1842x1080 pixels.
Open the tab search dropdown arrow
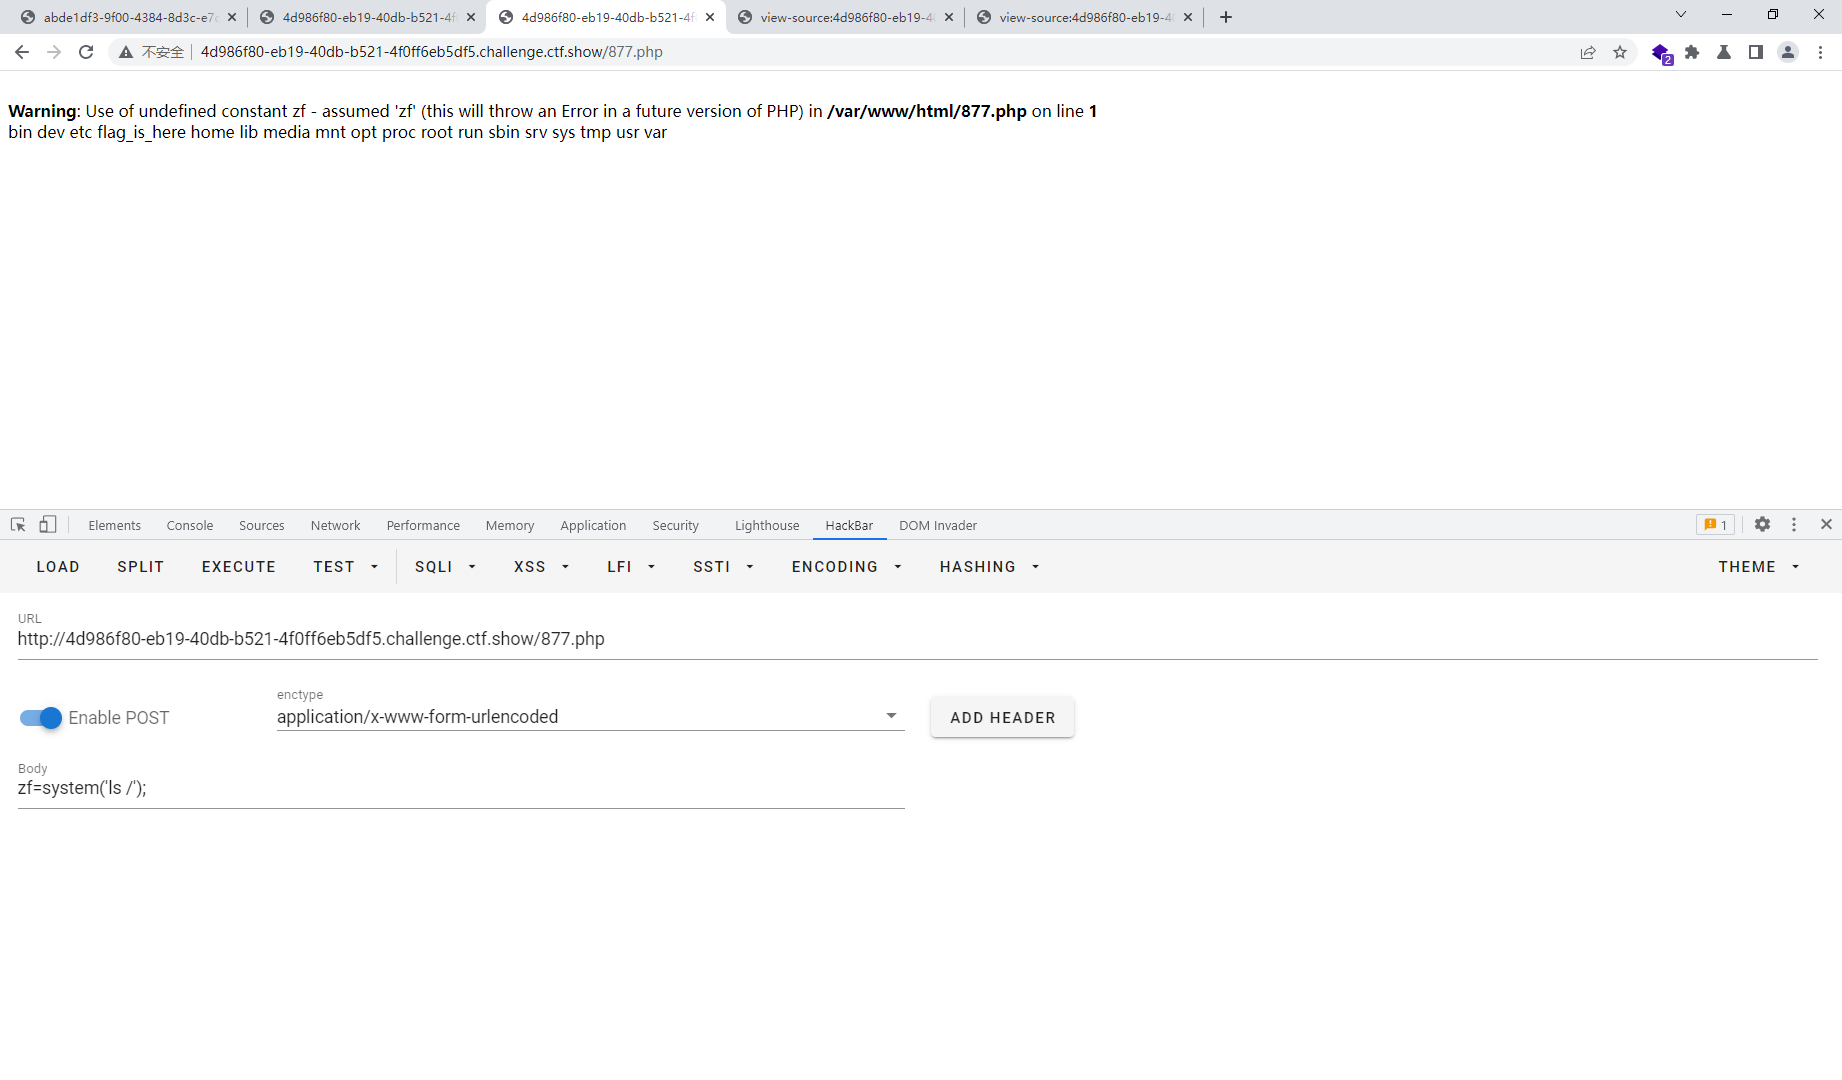click(1681, 14)
